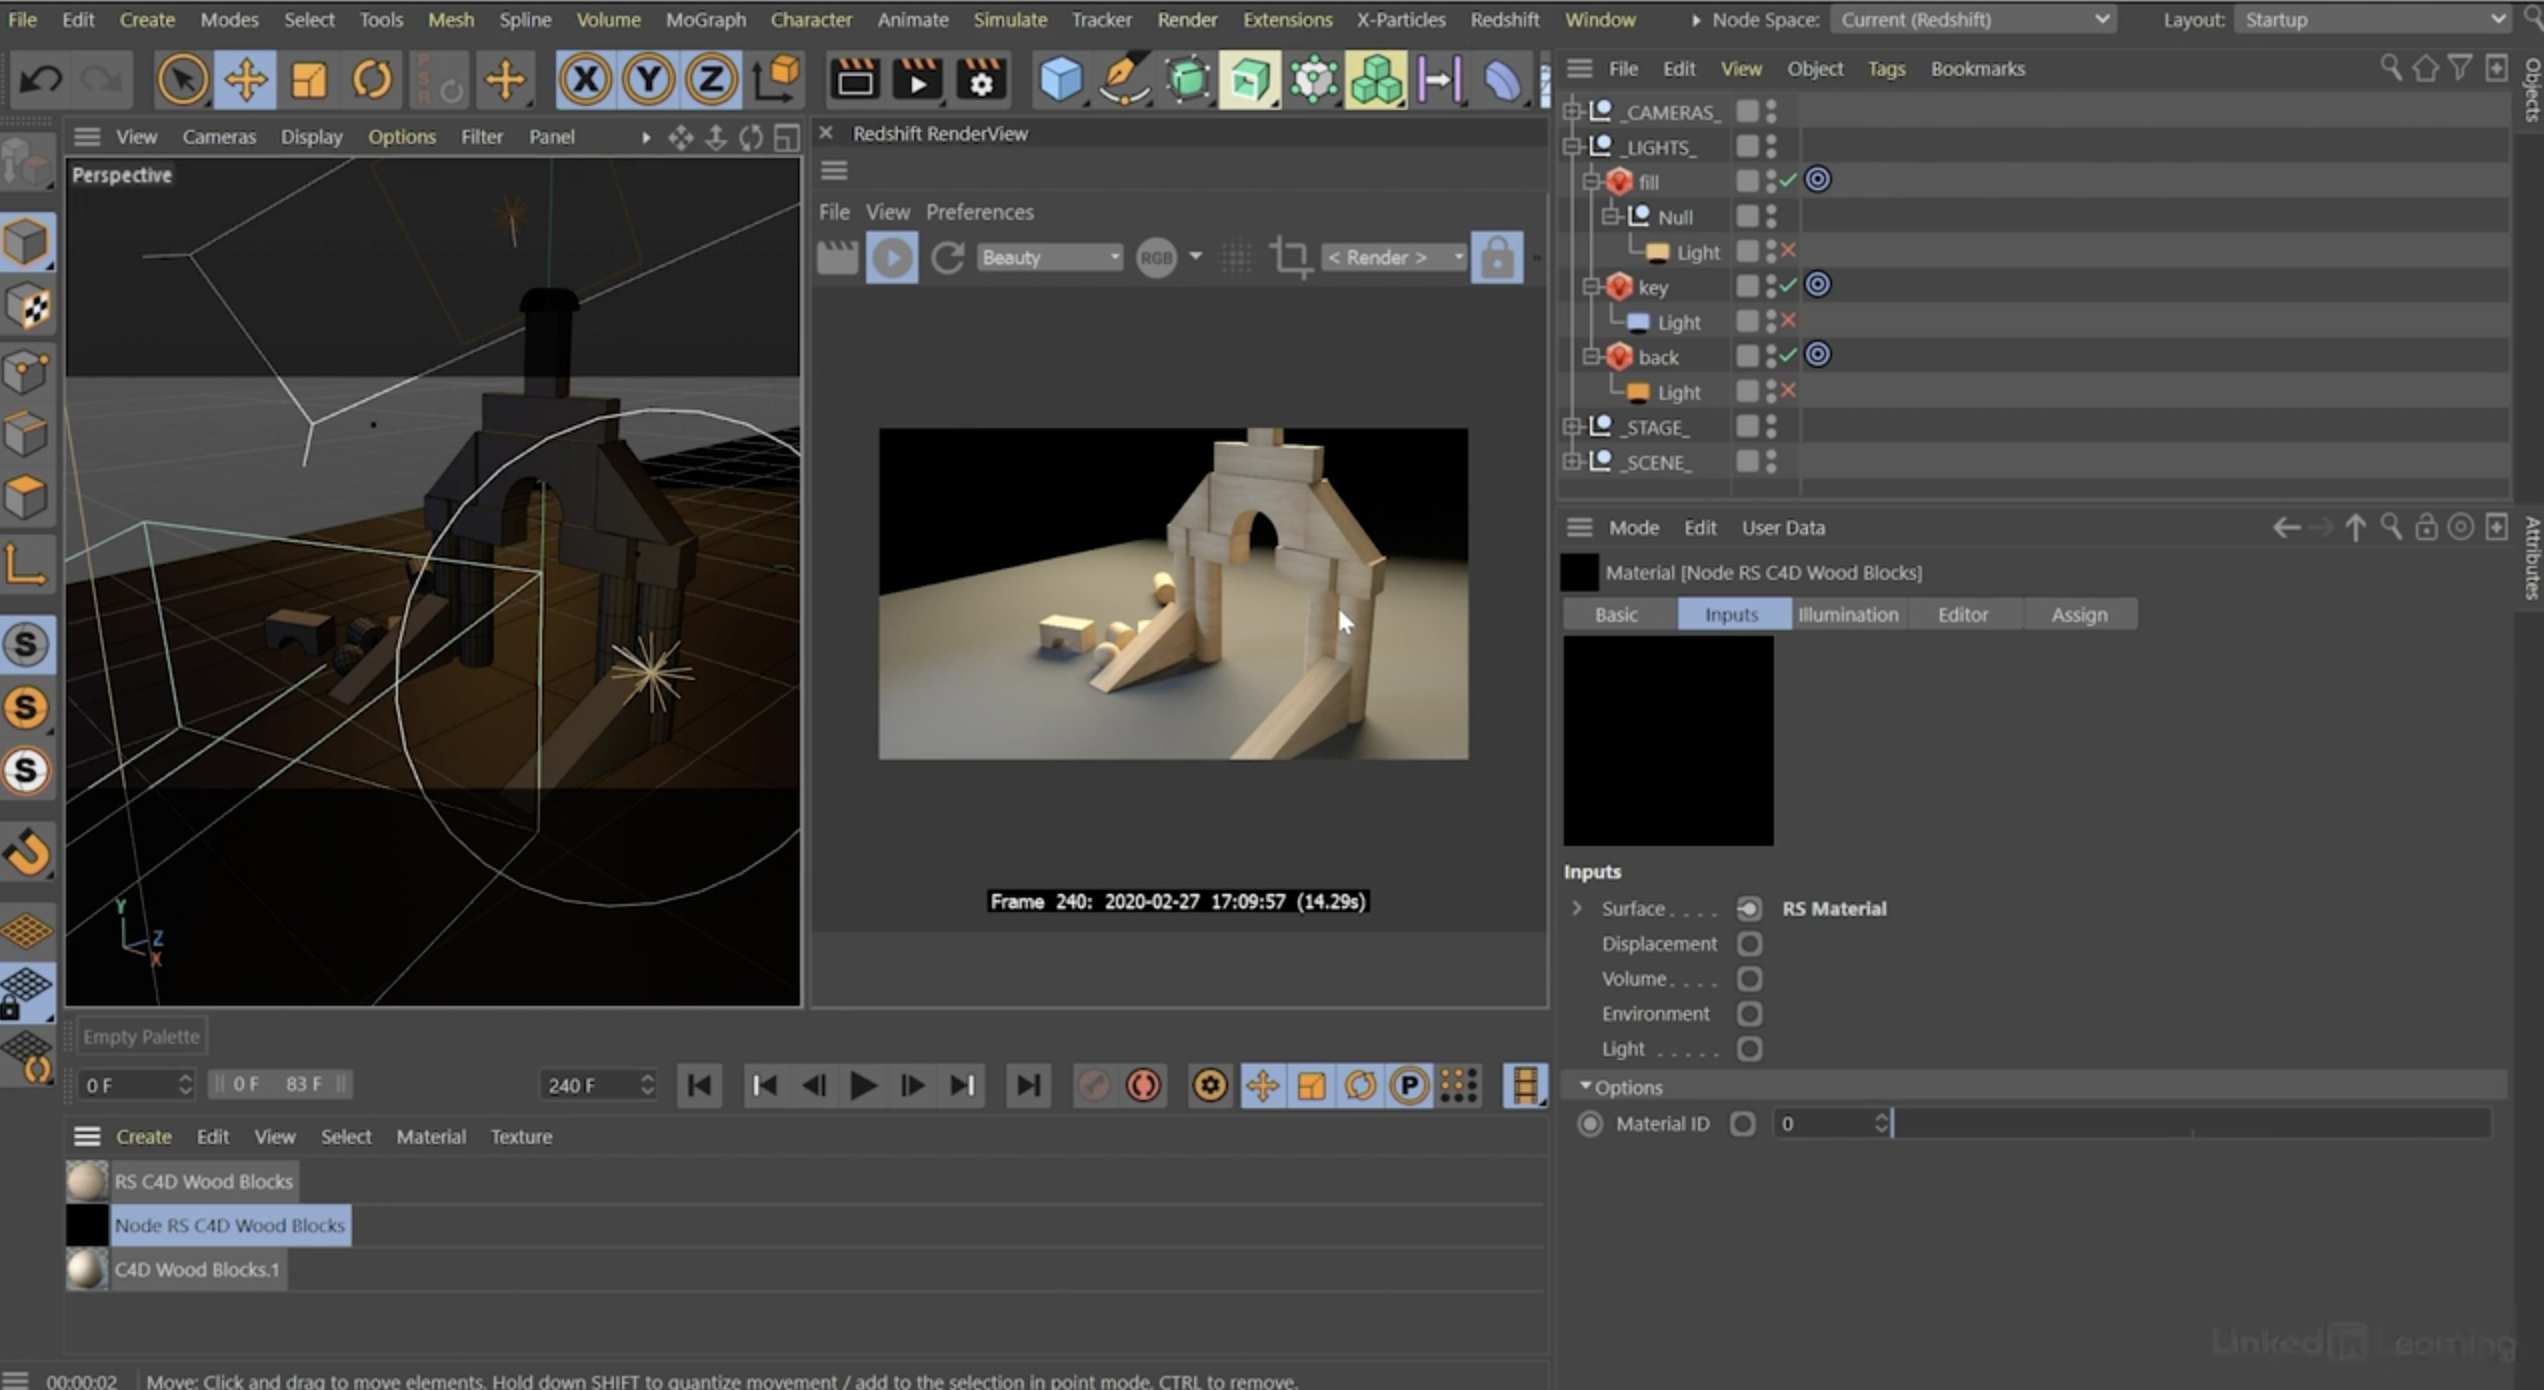Open the MoGraph menu
This screenshot has width=2544, height=1390.
705,19
